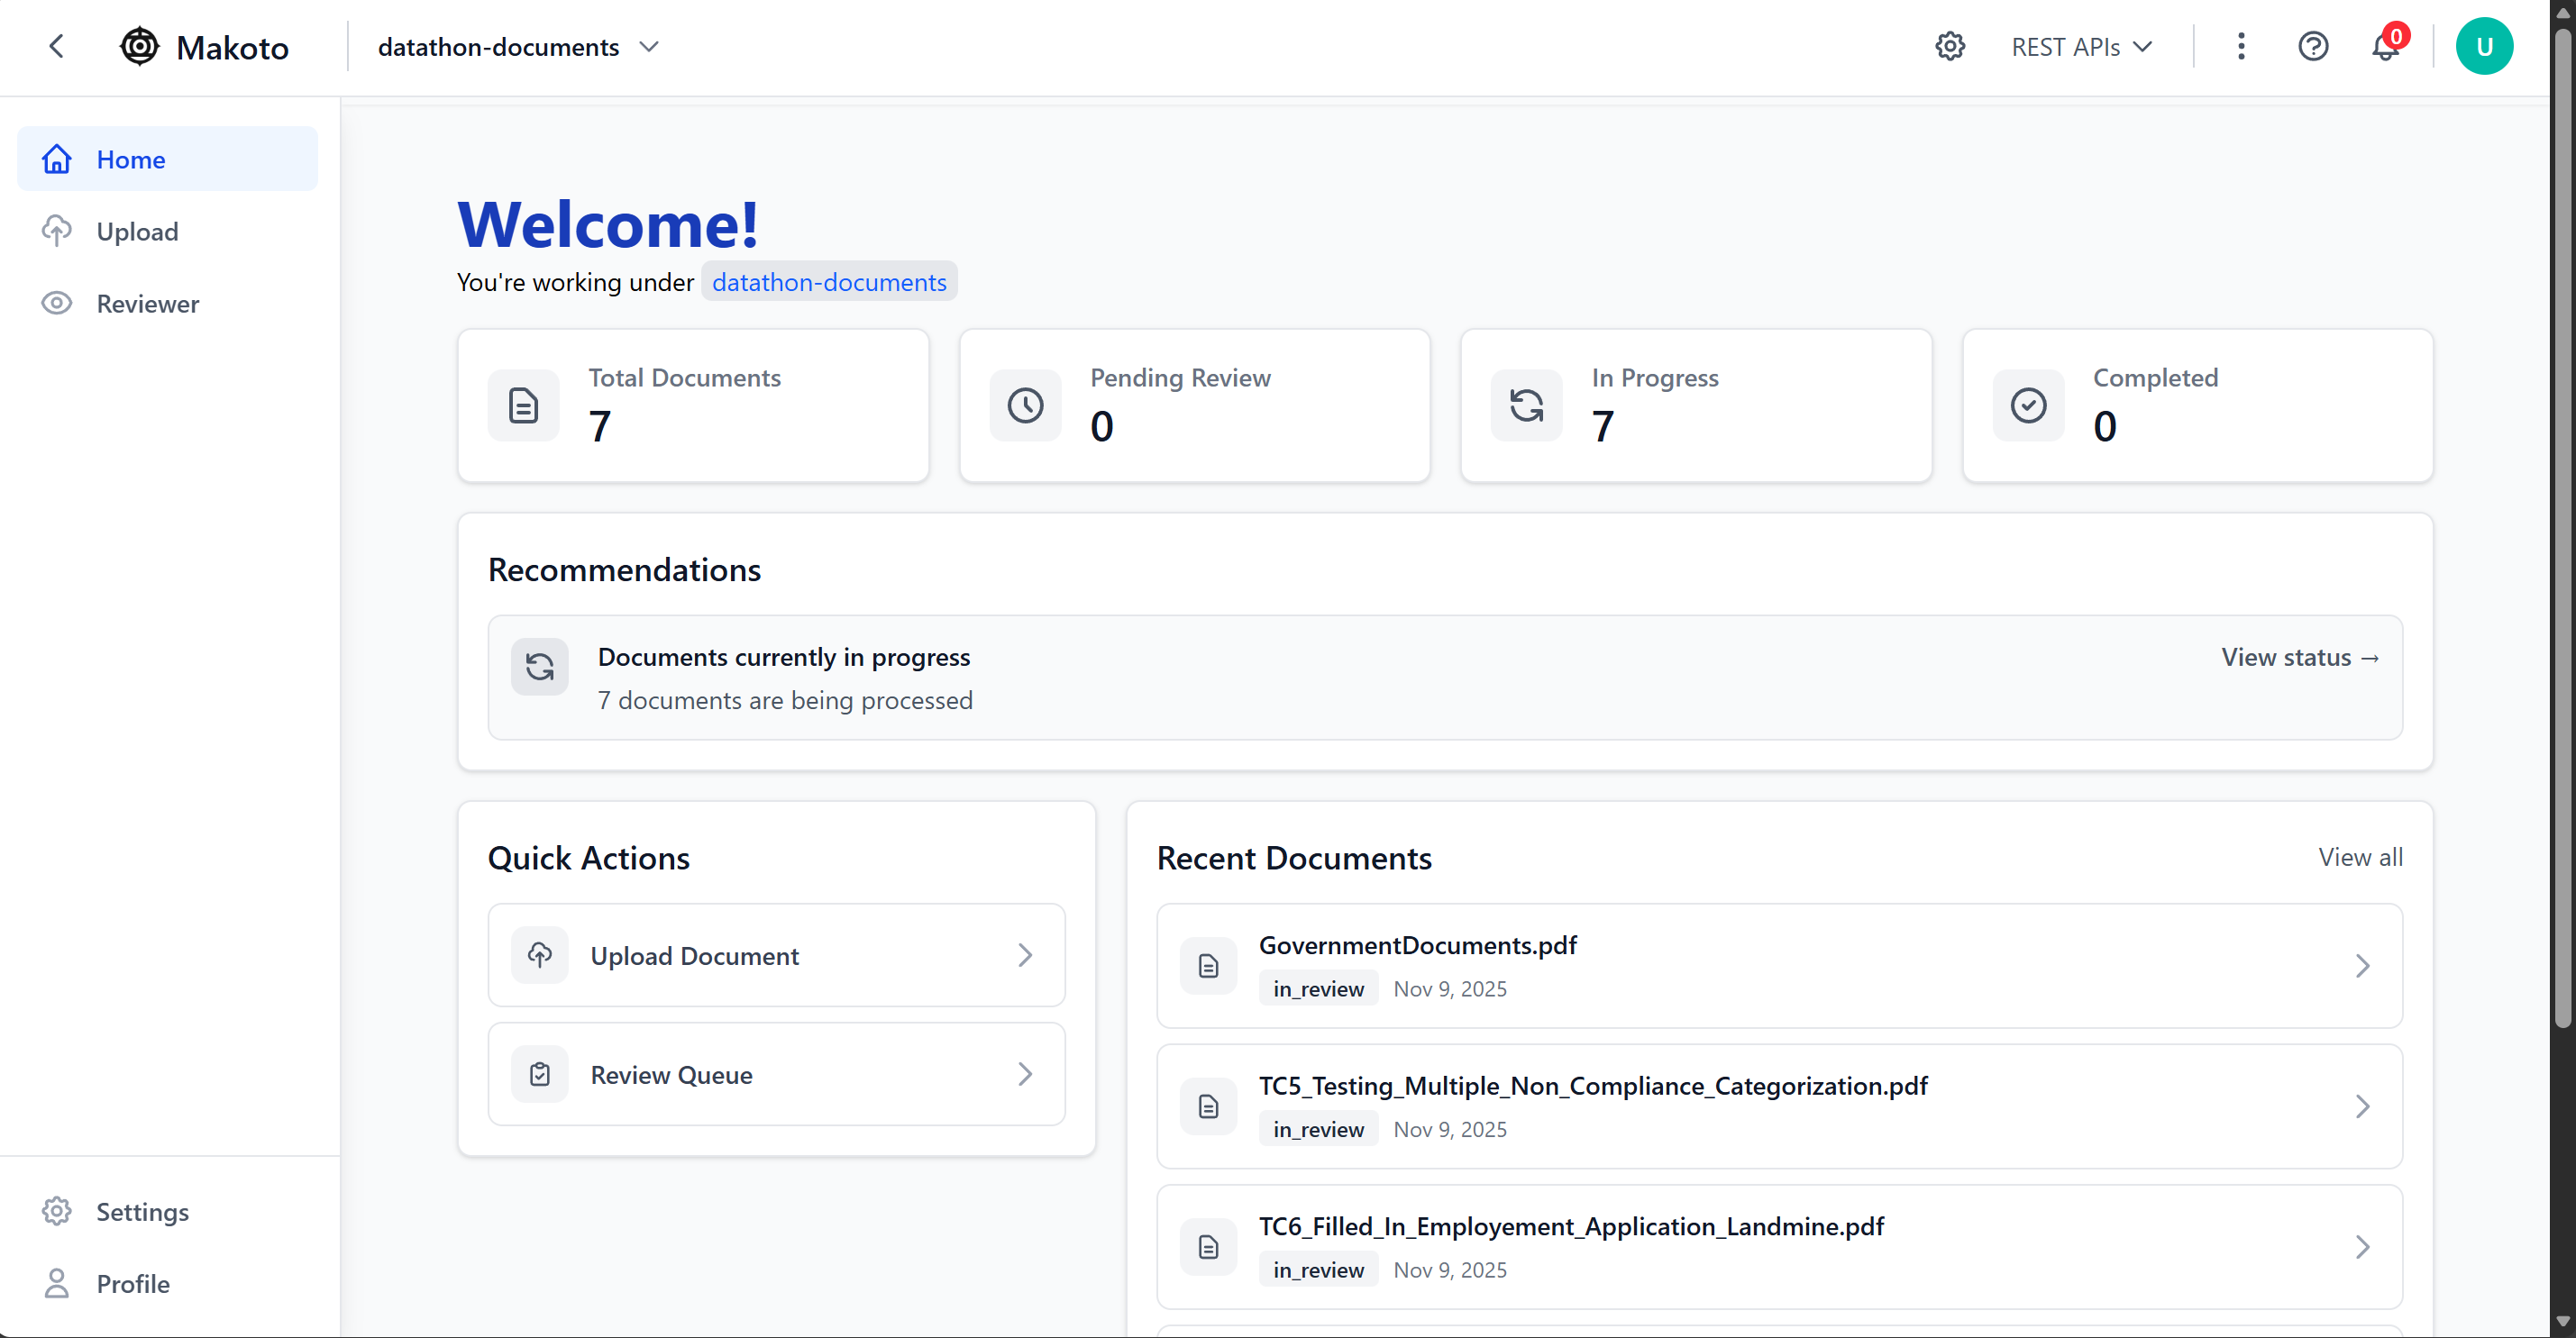
Task: Open the Upload Document quick action chevron
Action: coord(1025,955)
